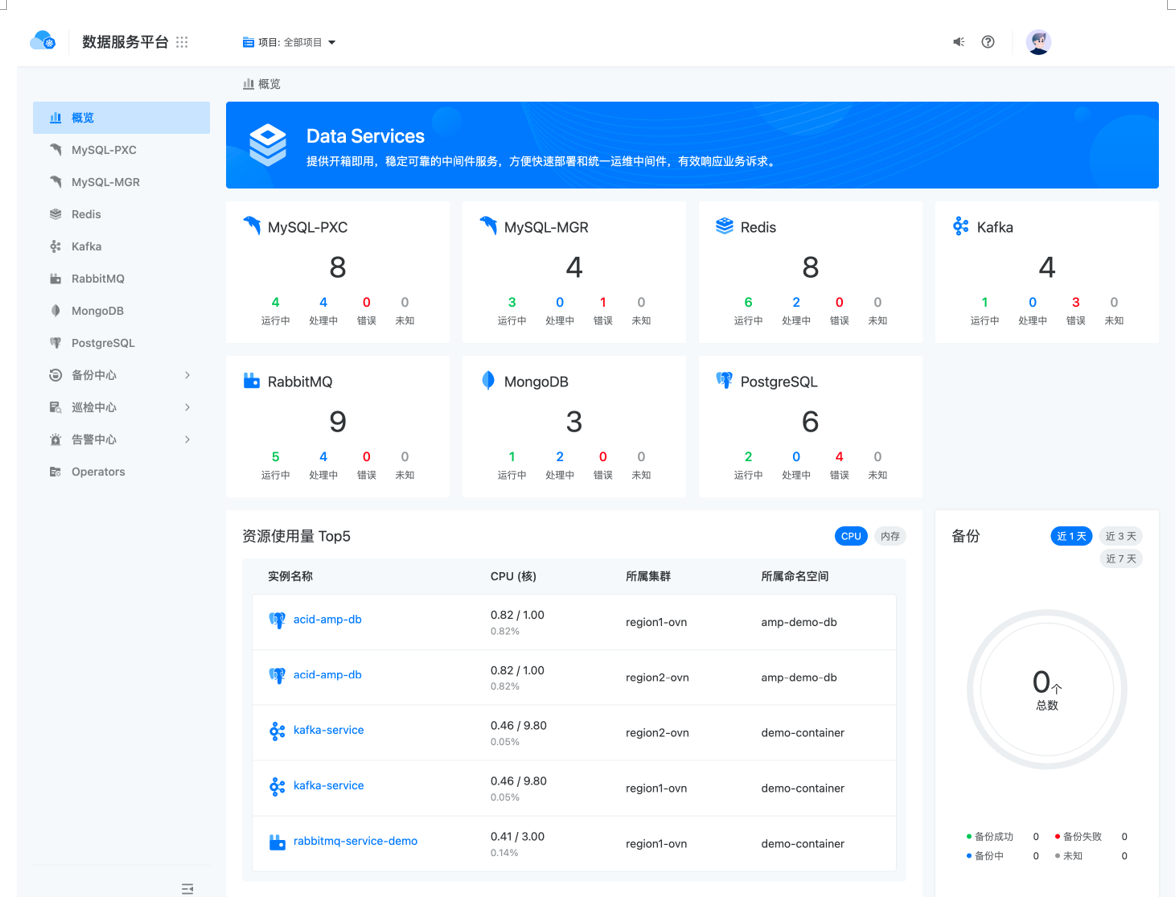Open the 项目: 全部项目 dropdown
The width and height of the screenshot is (1176, 897).
(289, 42)
